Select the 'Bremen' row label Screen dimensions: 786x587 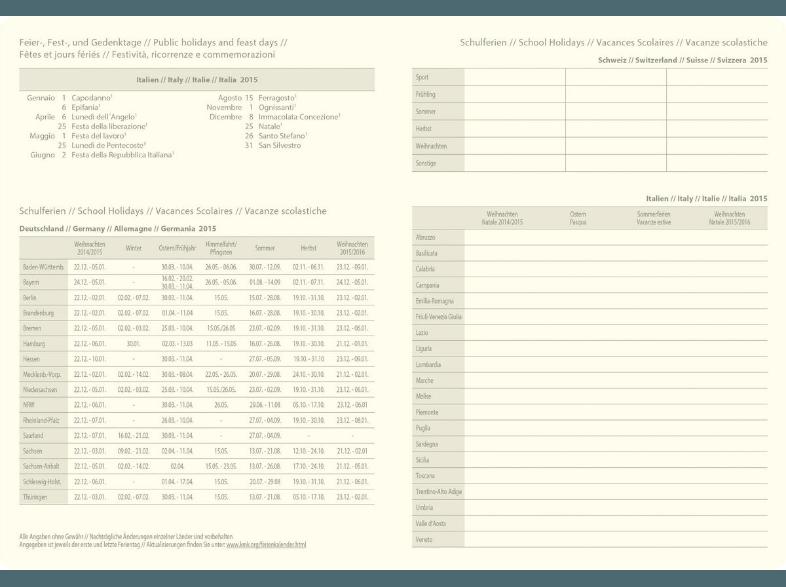(x=32, y=328)
